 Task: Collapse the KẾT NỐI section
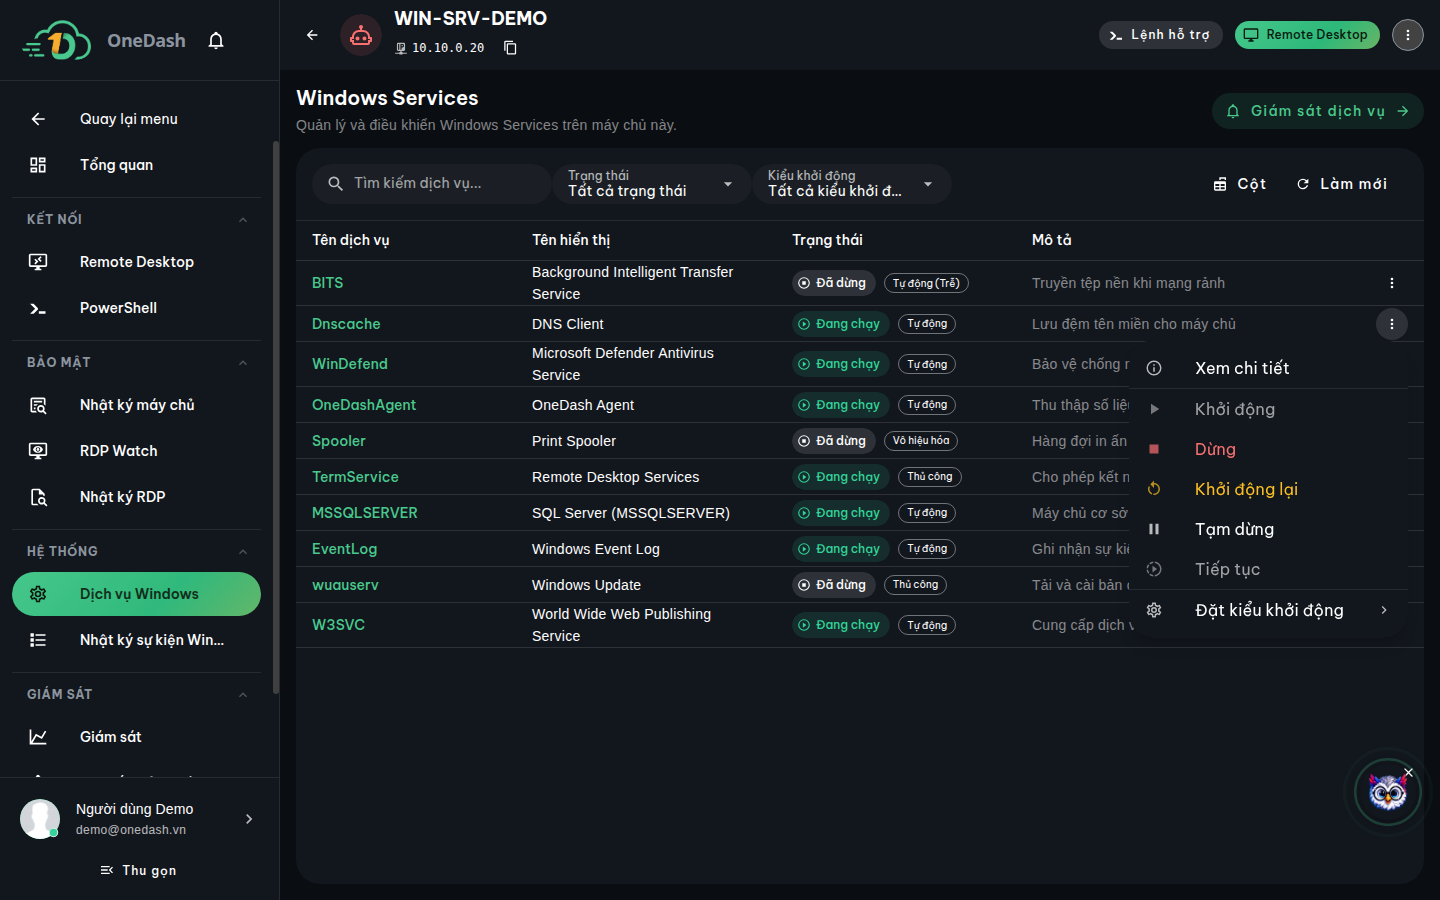click(243, 219)
